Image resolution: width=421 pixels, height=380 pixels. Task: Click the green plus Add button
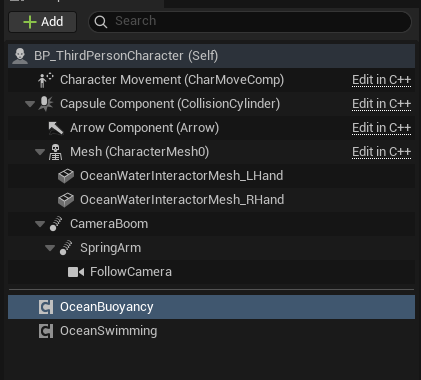[43, 22]
